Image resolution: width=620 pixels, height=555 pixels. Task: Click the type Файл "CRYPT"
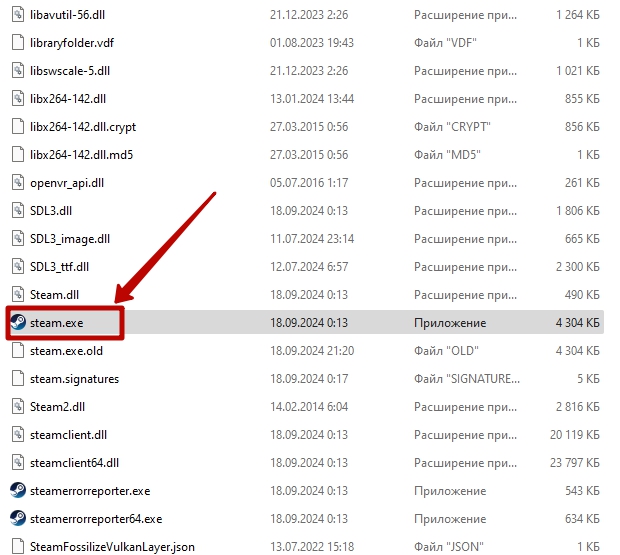coord(452,127)
